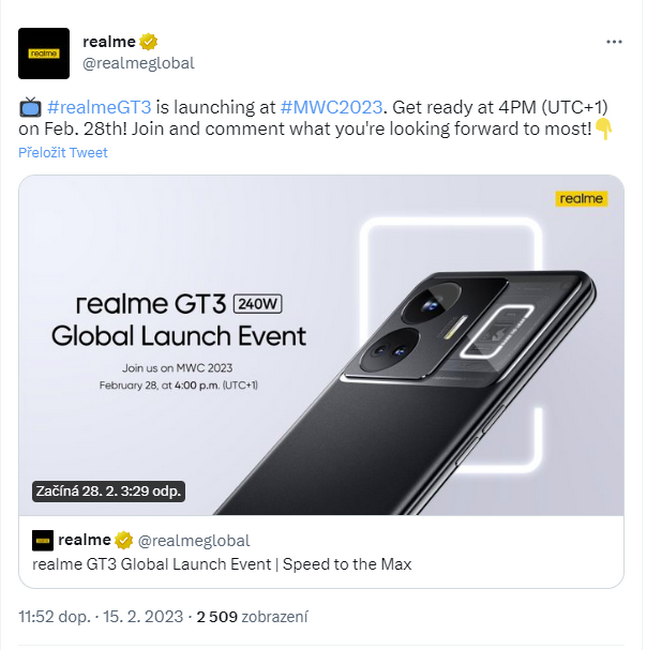This screenshot has height=650, width=647.
Task: Click @realmeglobal in the embedded card
Action: [x=194, y=541]
